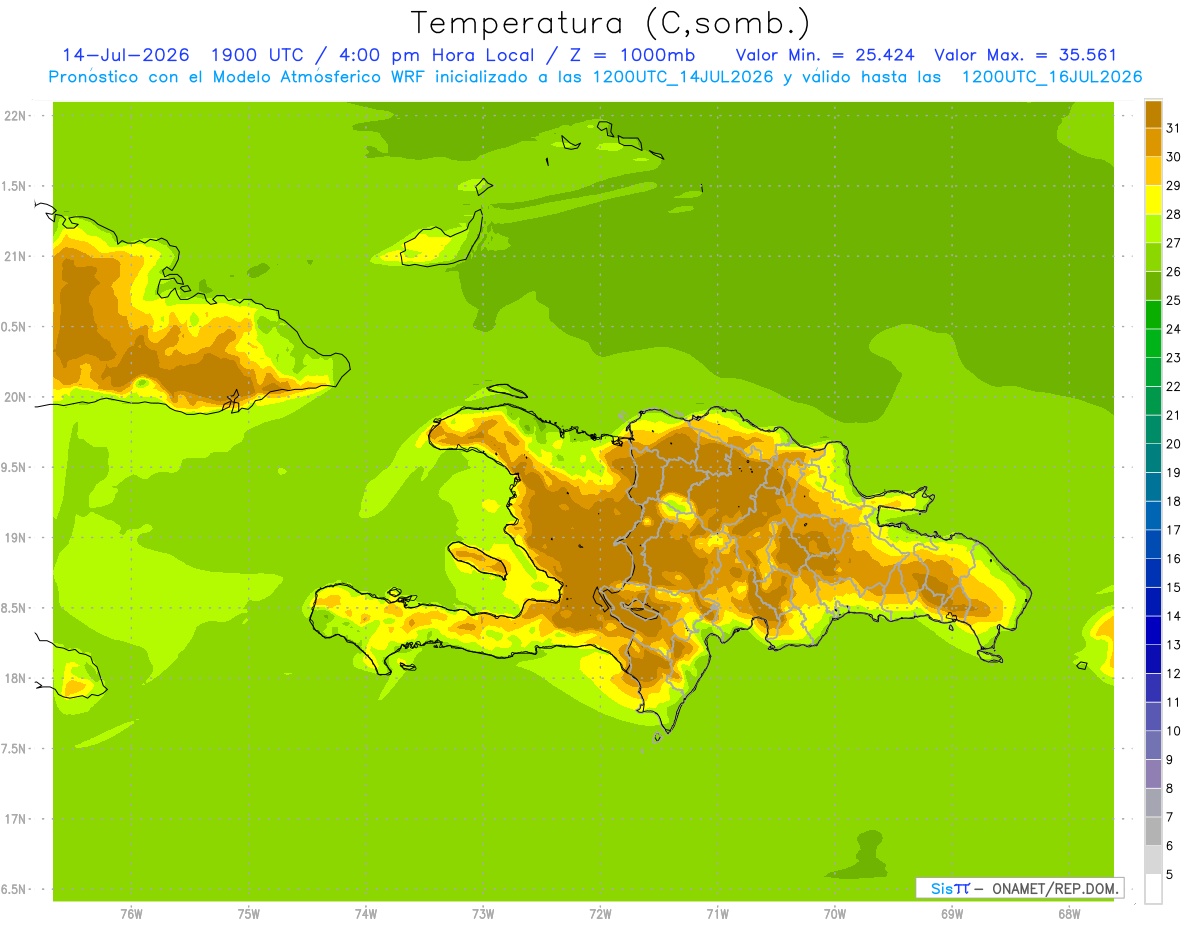Click legend value '16'
This screenshot has width=1200, height=927.
pyautogui.click(x=1173, y=559)
